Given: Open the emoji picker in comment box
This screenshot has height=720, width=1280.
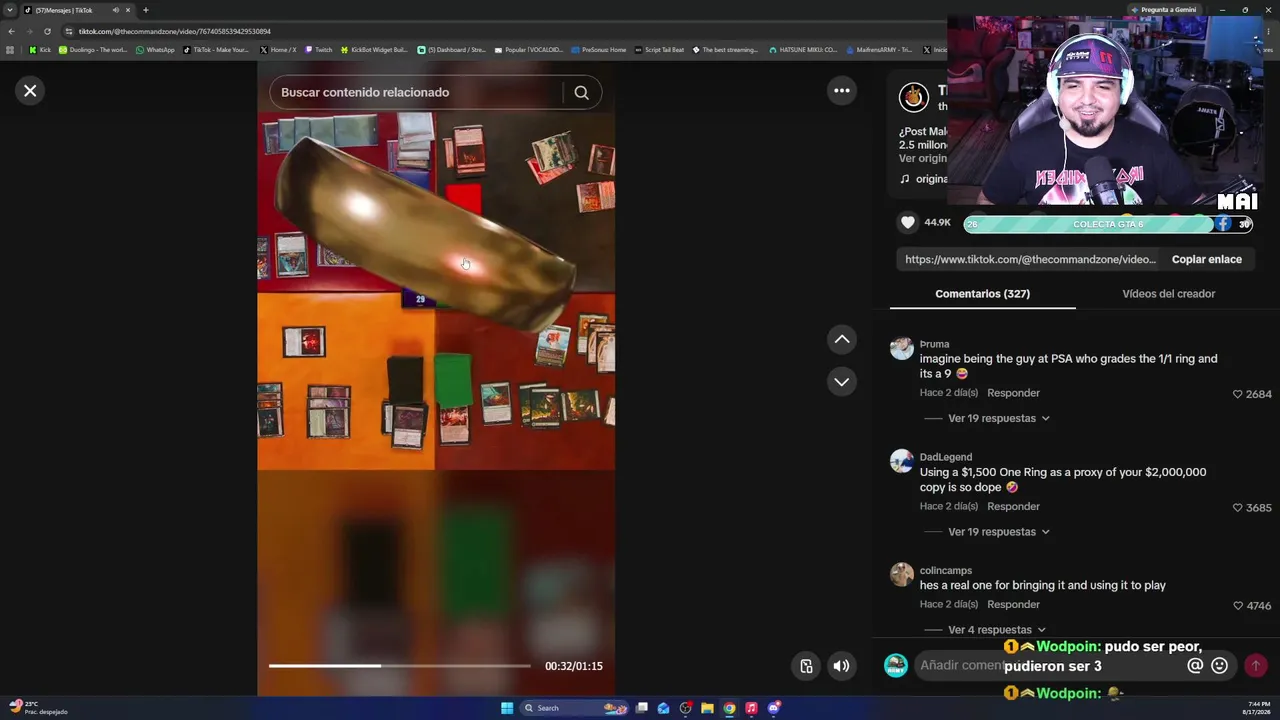Looking at the screenshot, I should pos(1219,666).
